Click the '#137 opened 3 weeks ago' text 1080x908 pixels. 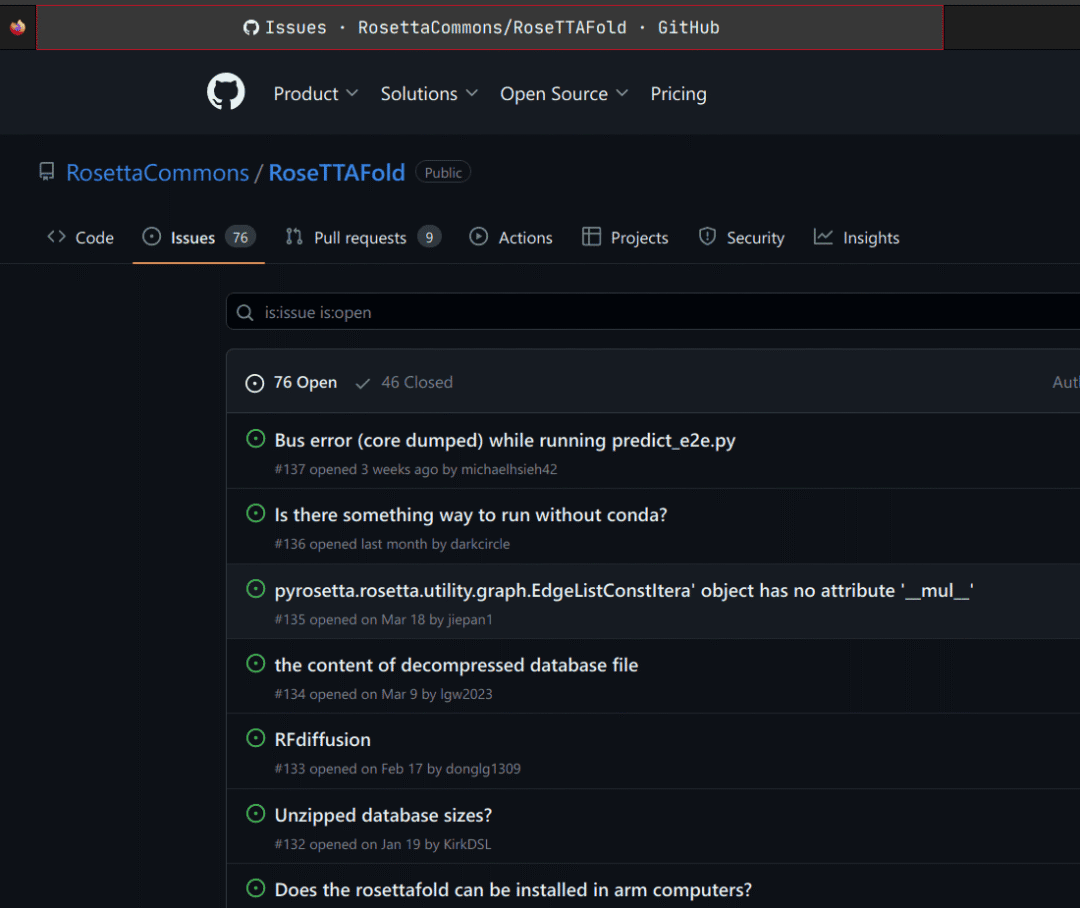[356, 469]
